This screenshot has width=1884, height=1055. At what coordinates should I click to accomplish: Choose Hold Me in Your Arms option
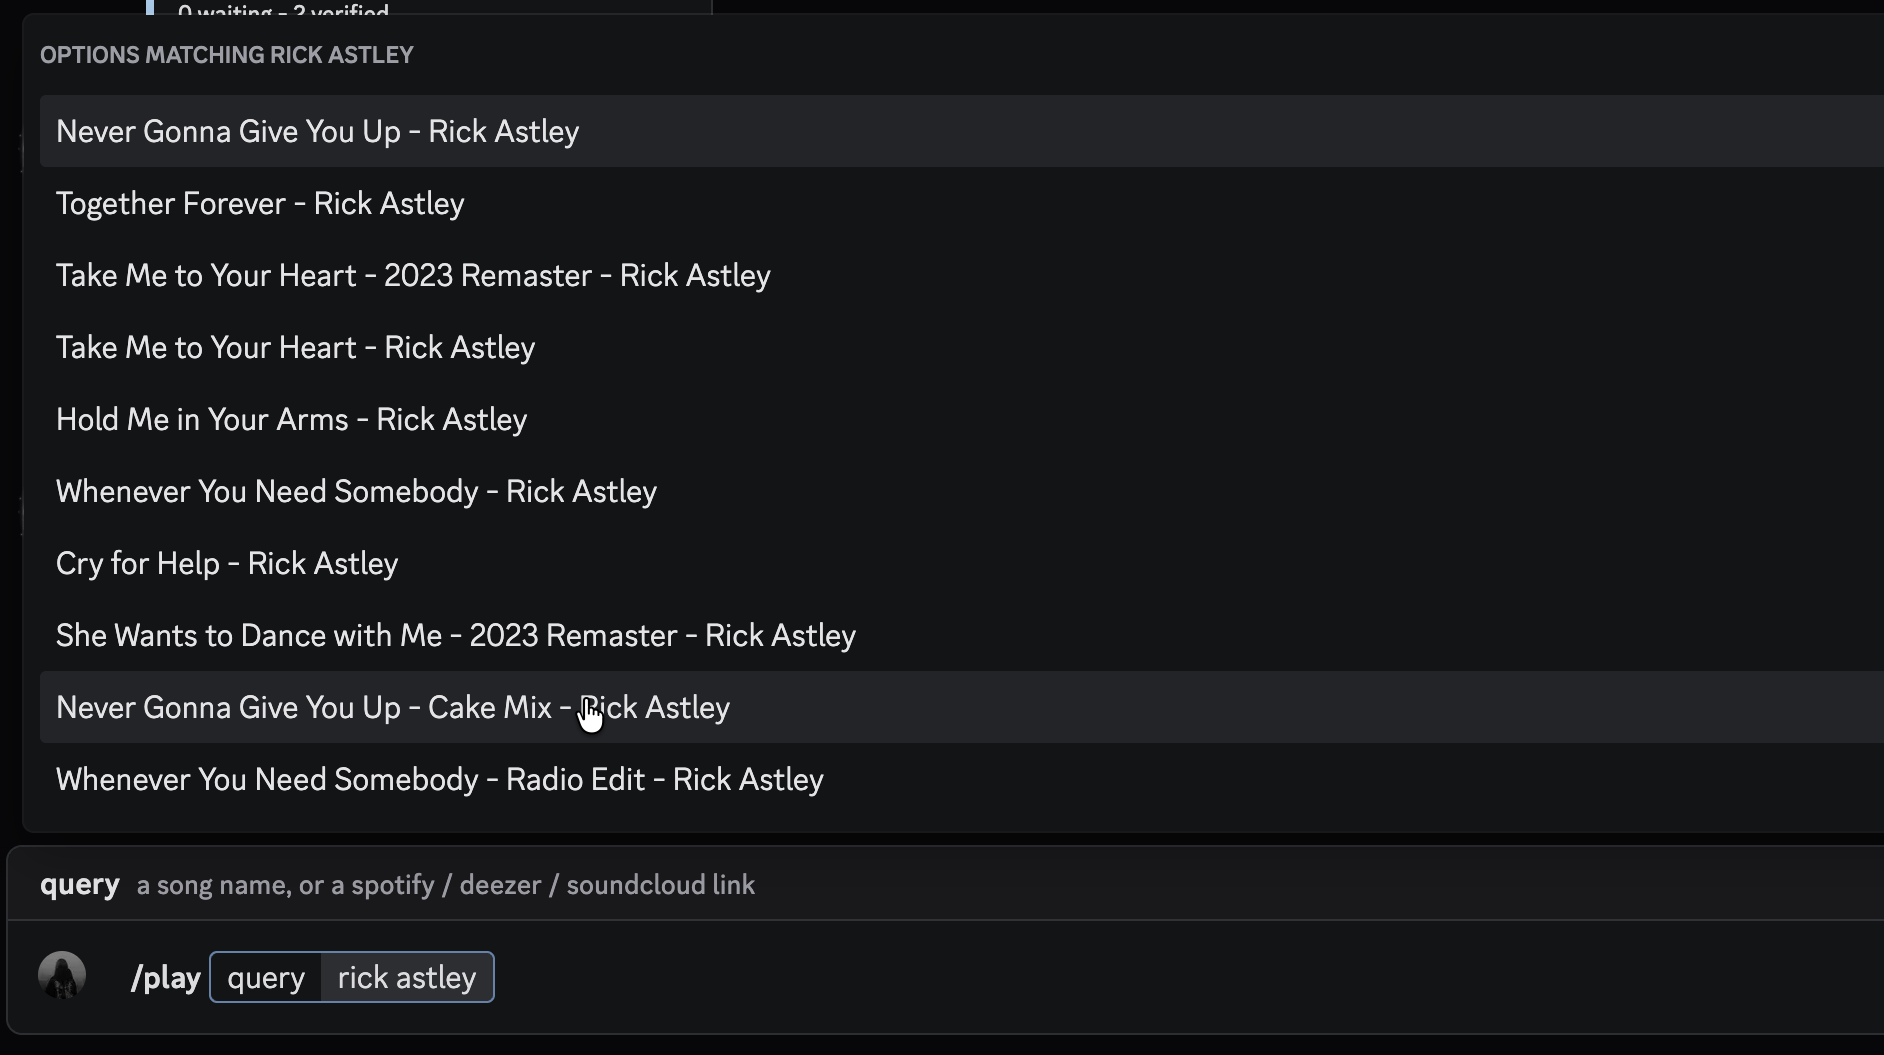click(962, 419)
